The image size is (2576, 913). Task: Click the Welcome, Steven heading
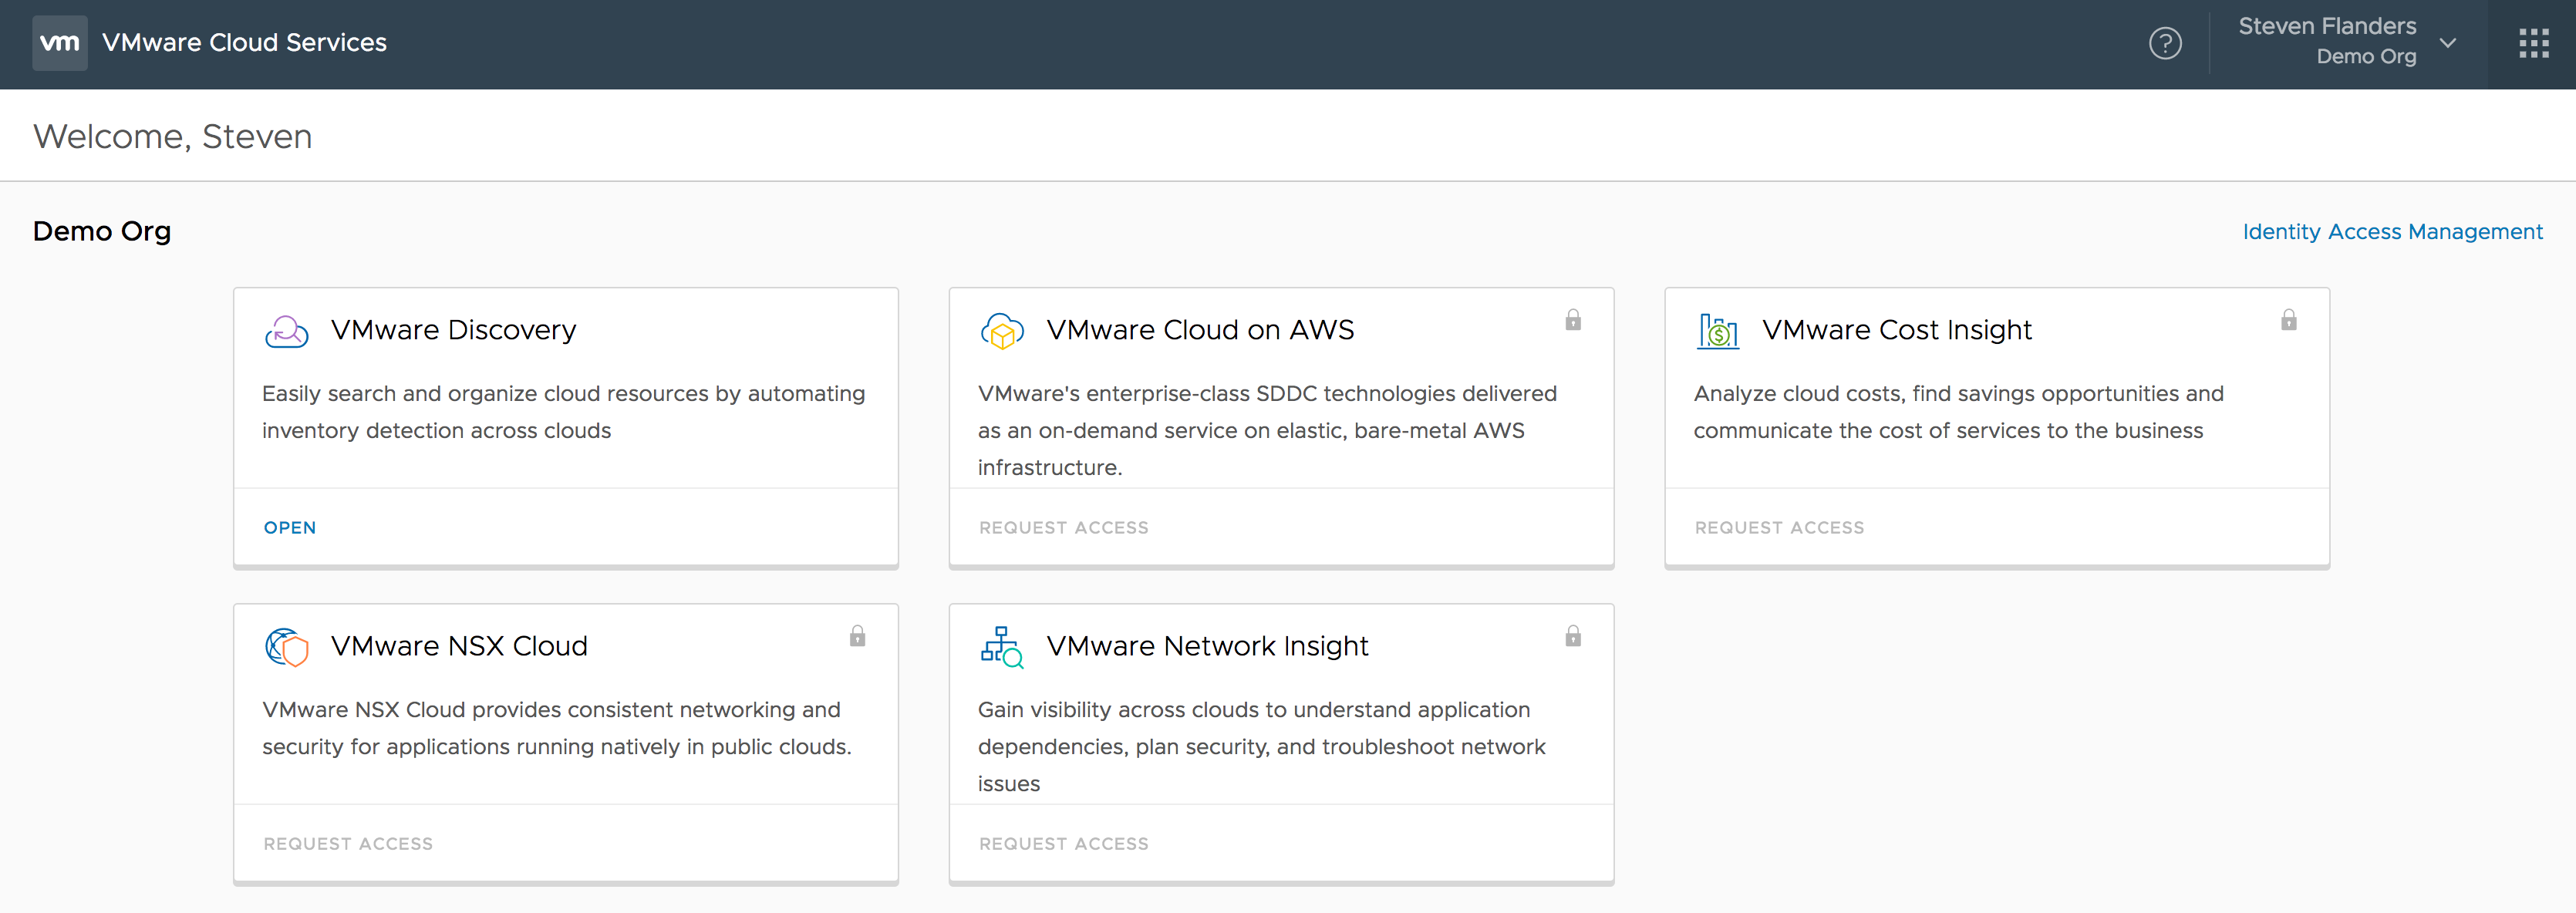(x=173, y=137)
